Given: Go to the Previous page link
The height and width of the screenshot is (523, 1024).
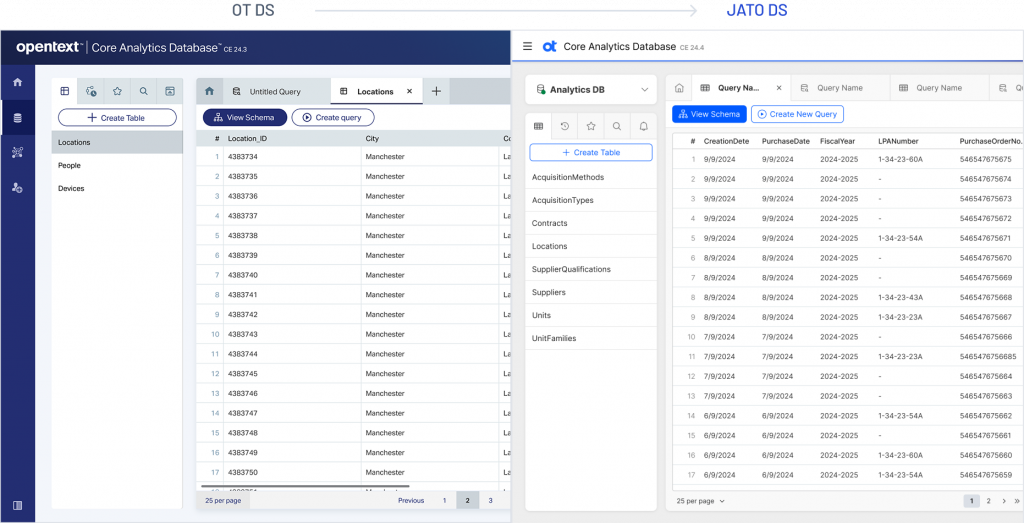Looking at the screenshot, I should (x=411, y=500).
